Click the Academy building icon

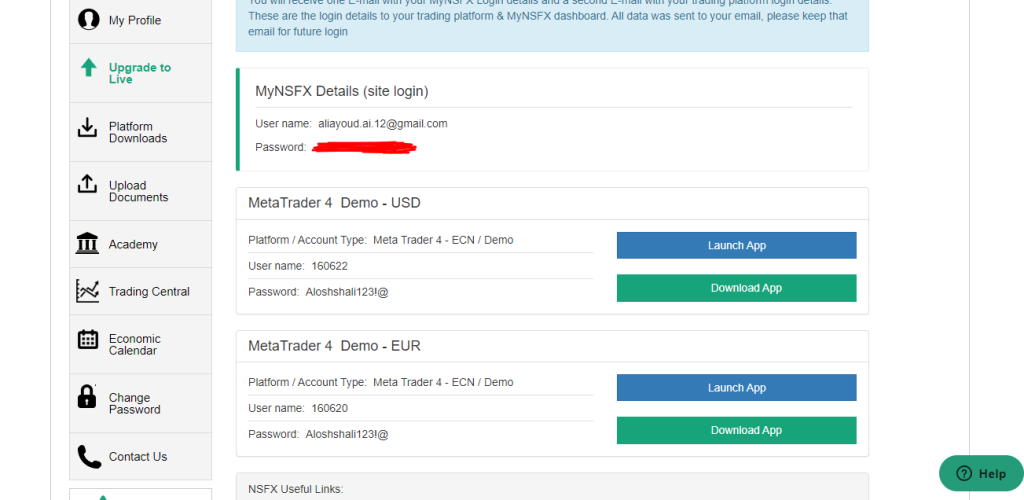(88, 243)
